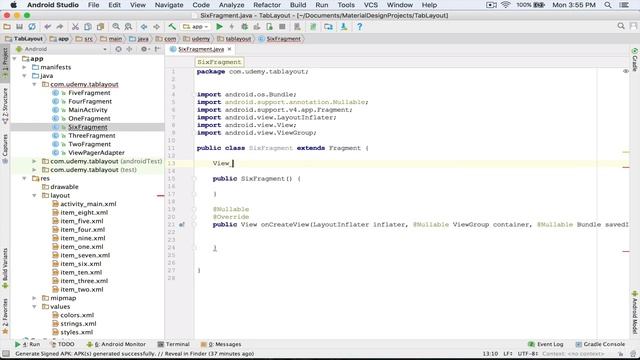The height and width of the screenshot is (360, 640).
Task: Open the Analyze menu
Action: (231, 5)
